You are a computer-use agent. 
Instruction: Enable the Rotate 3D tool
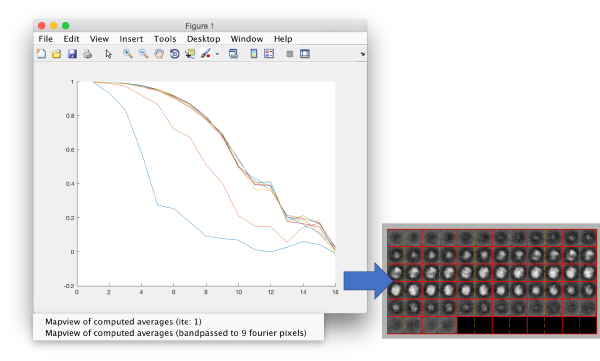coord(174,54)
